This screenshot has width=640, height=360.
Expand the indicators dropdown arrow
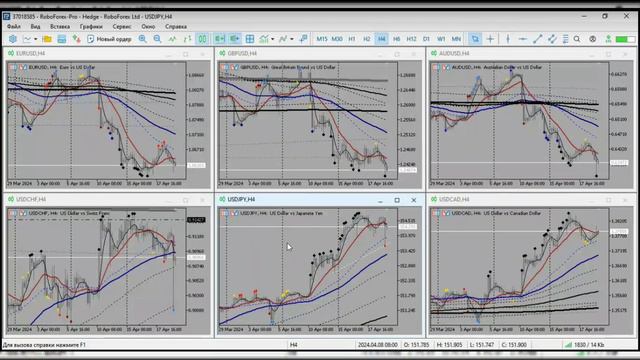click(273, 39)
